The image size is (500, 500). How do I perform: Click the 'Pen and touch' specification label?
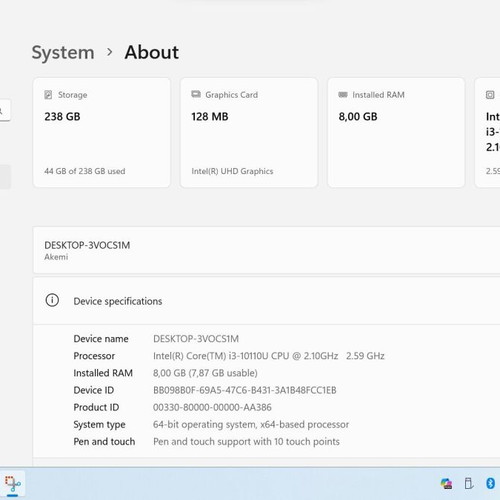[x=104, y=442]
